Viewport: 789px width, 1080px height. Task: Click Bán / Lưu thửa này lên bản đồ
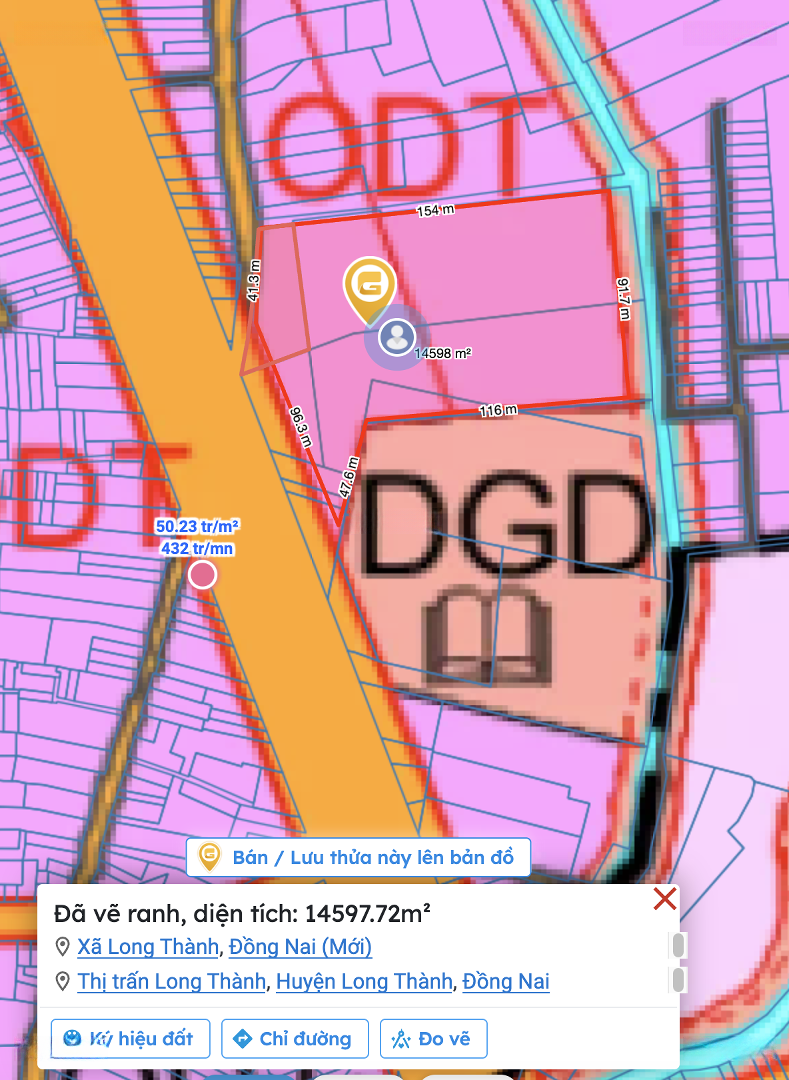point(358,858)
